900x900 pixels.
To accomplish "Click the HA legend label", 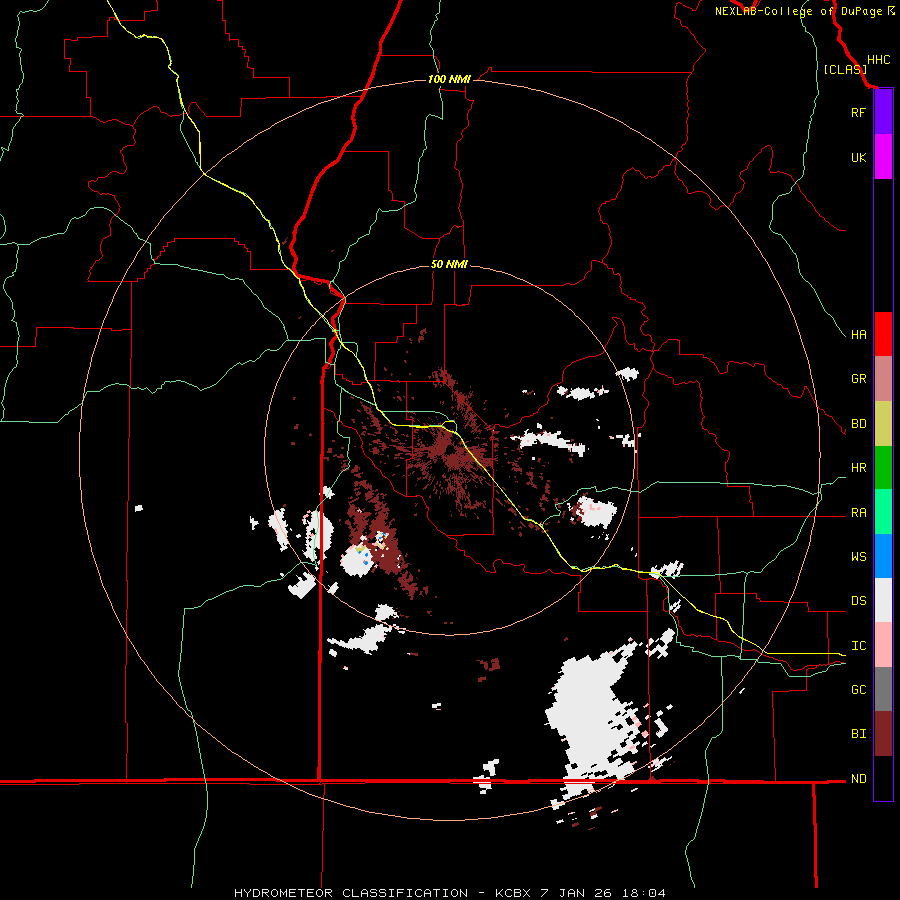I will (x=858, y=335).
